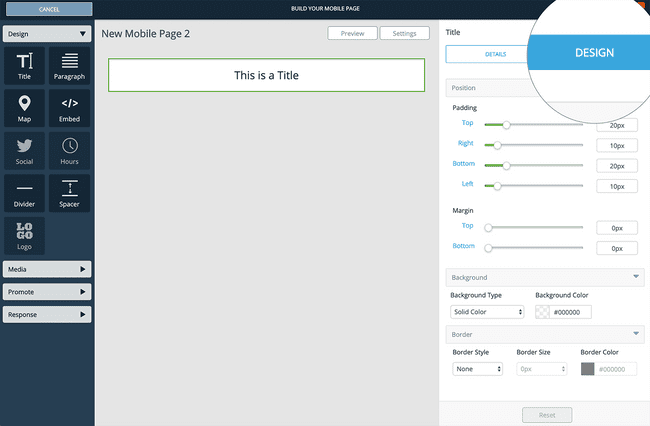The image size is (650, 426).
Task: Expand the Promote category
Action: pyautogui.click(x=47, y=292)
